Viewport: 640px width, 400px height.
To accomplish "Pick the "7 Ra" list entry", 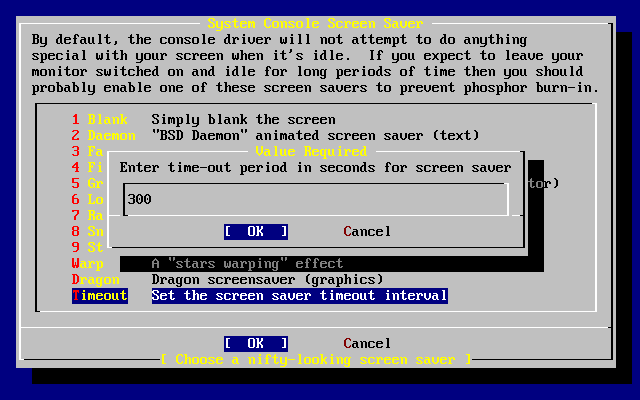I will (88, 216).
